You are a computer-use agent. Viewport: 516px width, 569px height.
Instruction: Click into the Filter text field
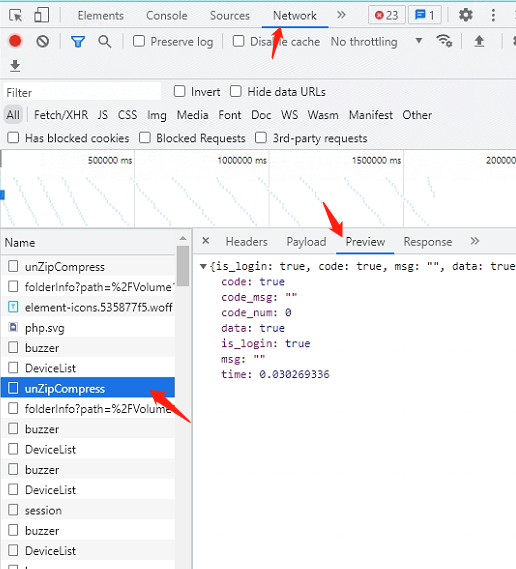[x=82, y=92]
